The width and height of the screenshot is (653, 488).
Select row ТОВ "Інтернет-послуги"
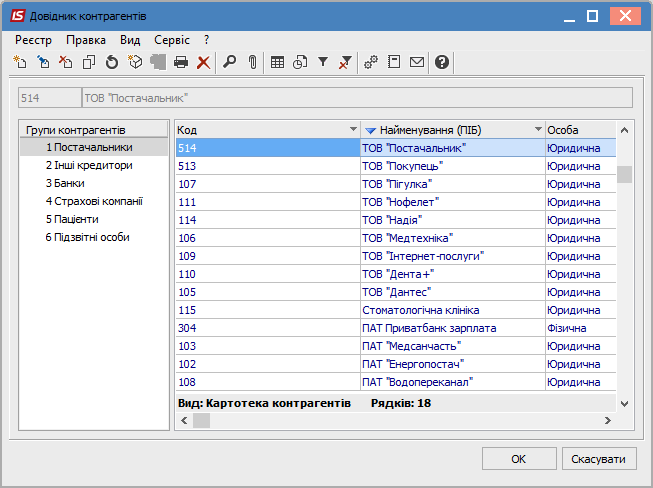point(396,256)
